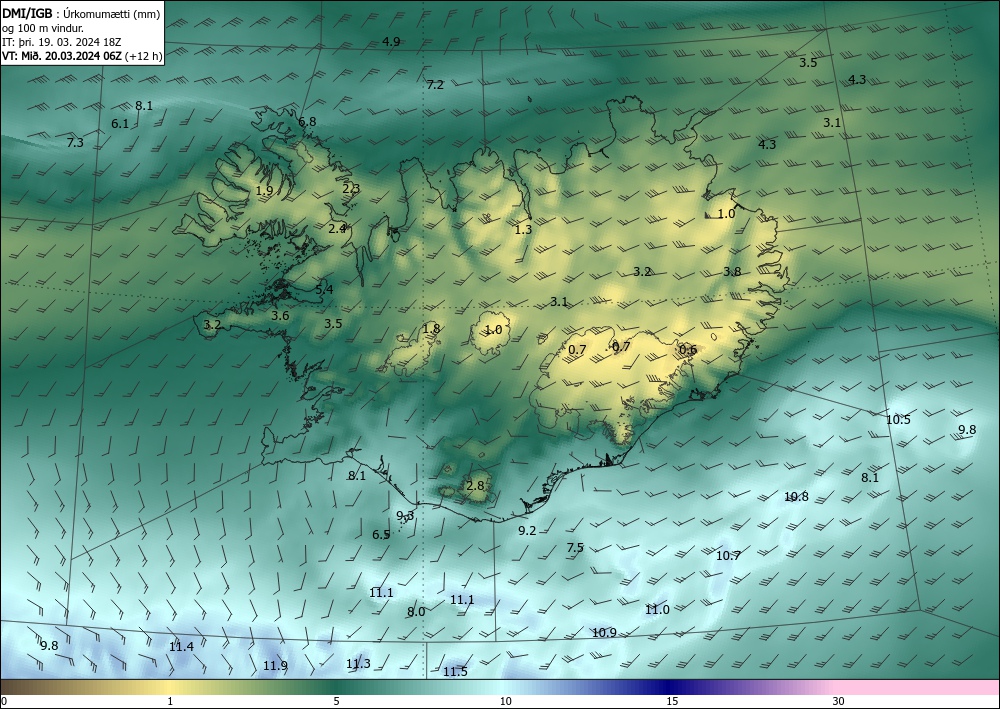The height and width of the screenshot is (709, 1000).
Task: Click the 2.3 value label
Action: 351,188
